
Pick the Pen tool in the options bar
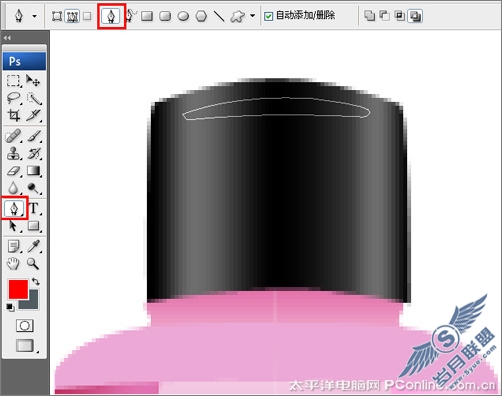pyautogui.click(x=111, y=16)
